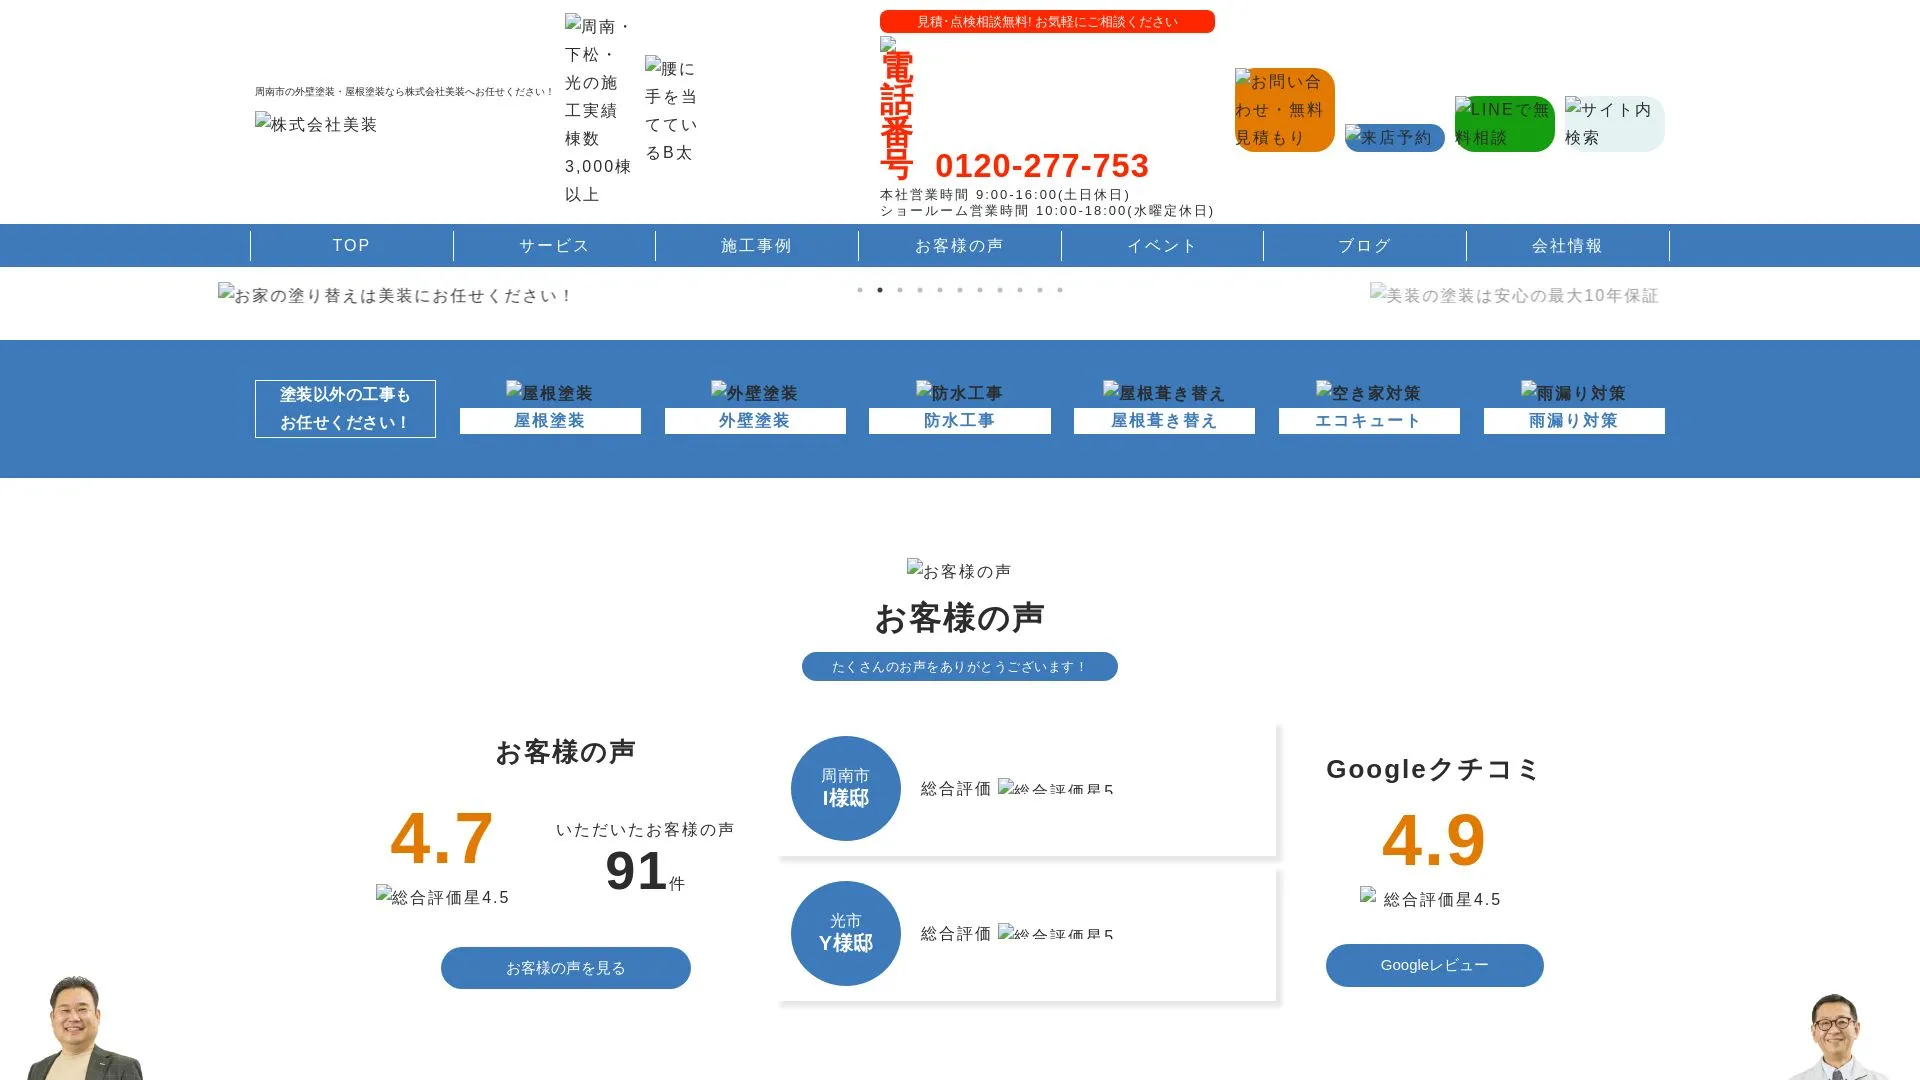Screen dimensions: 1920x1080
Task: Open the お家の塗り替えは美装にお任せください slide
Action: click(x=395, y=295)
